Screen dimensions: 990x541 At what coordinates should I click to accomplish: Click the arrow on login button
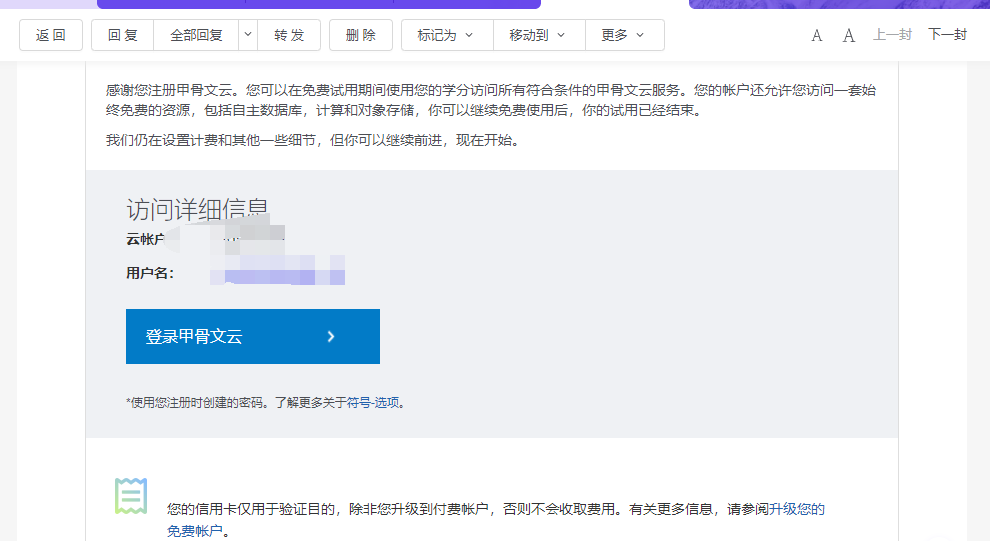331,336
